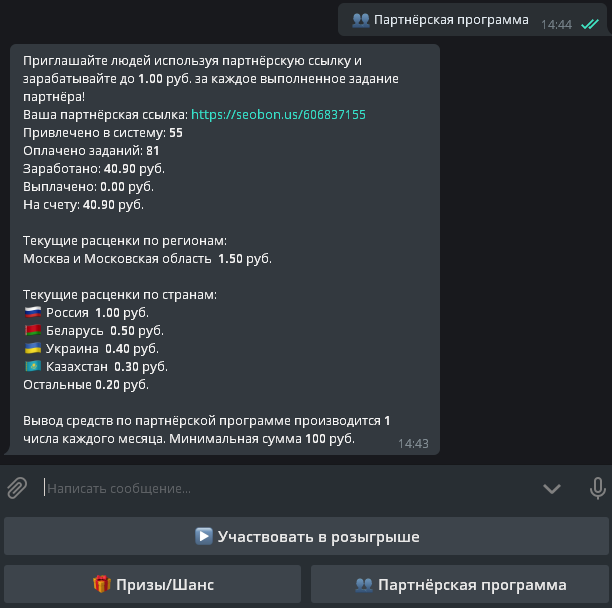Click the Ukraine flag emoji
The width and height of the screenshot is (612, 608).
pyautogui.click(x=32, y=349)
